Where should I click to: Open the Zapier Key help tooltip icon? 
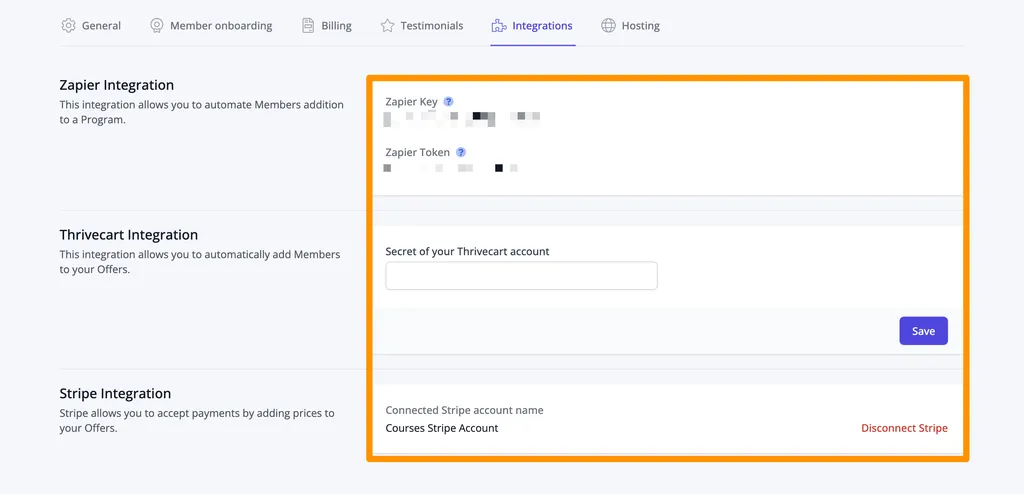coord(448,102)
